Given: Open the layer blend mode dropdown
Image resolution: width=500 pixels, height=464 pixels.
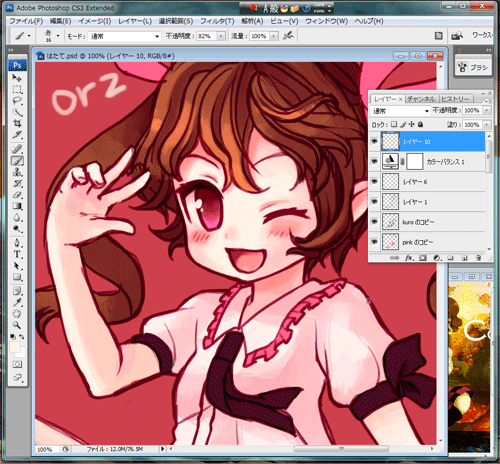Looking at the screenshot, I should point(401,111).
